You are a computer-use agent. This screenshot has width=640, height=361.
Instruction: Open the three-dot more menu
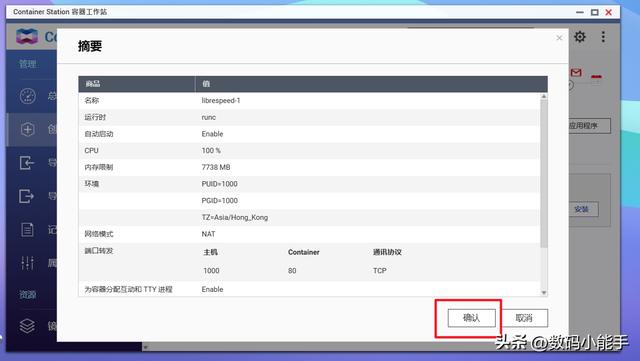point(603,37)
